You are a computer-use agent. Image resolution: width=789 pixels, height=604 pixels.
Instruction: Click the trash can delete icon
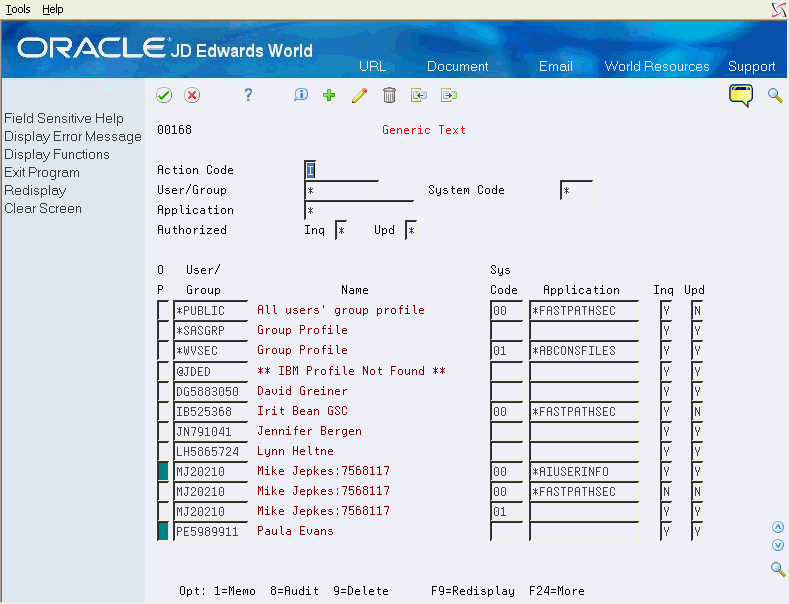point(389,95)
